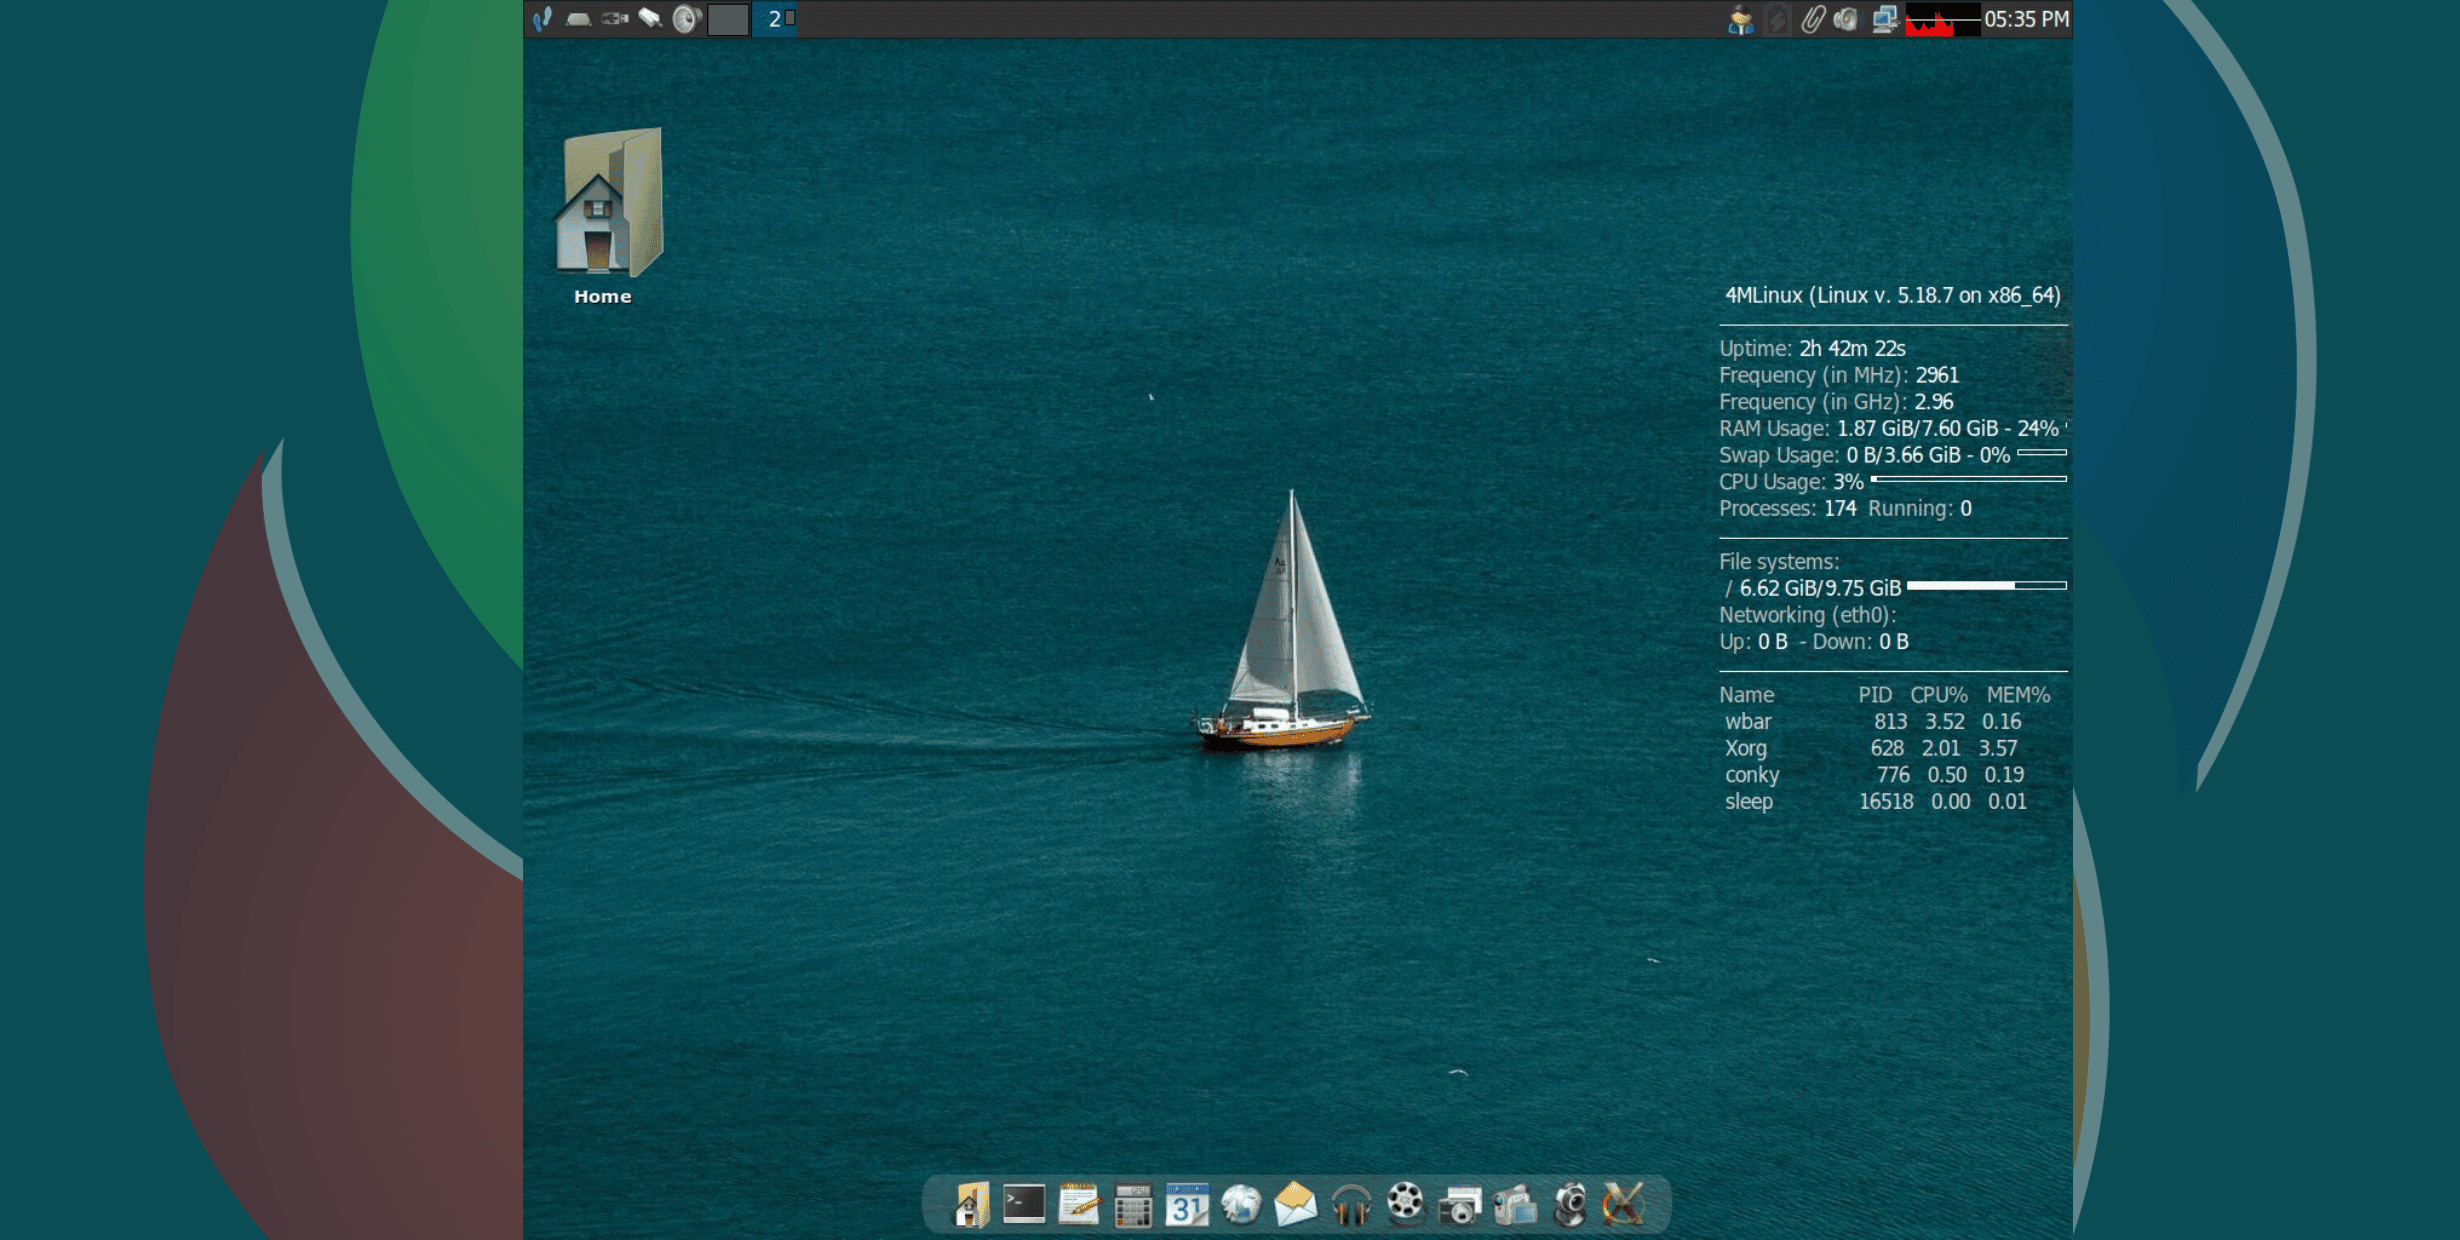
Task: Launch the camcorder screen recorder dock icon
Action: click(1514, 1205)
